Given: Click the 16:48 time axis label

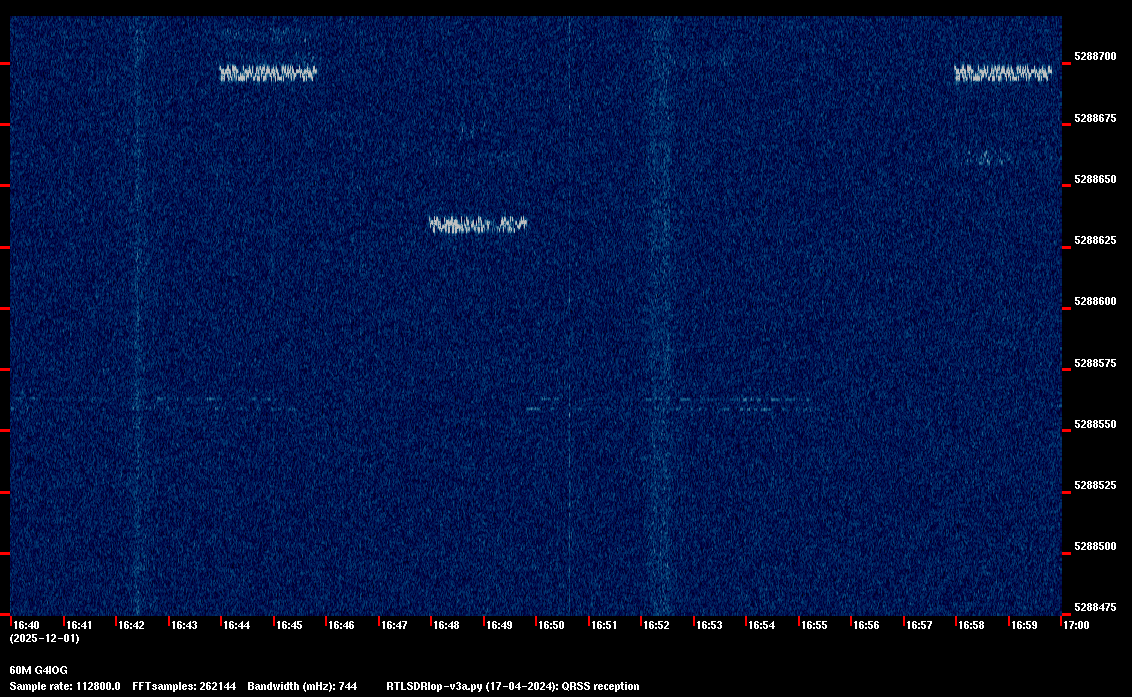Looking at the screenshot, I should click(446, 625).
